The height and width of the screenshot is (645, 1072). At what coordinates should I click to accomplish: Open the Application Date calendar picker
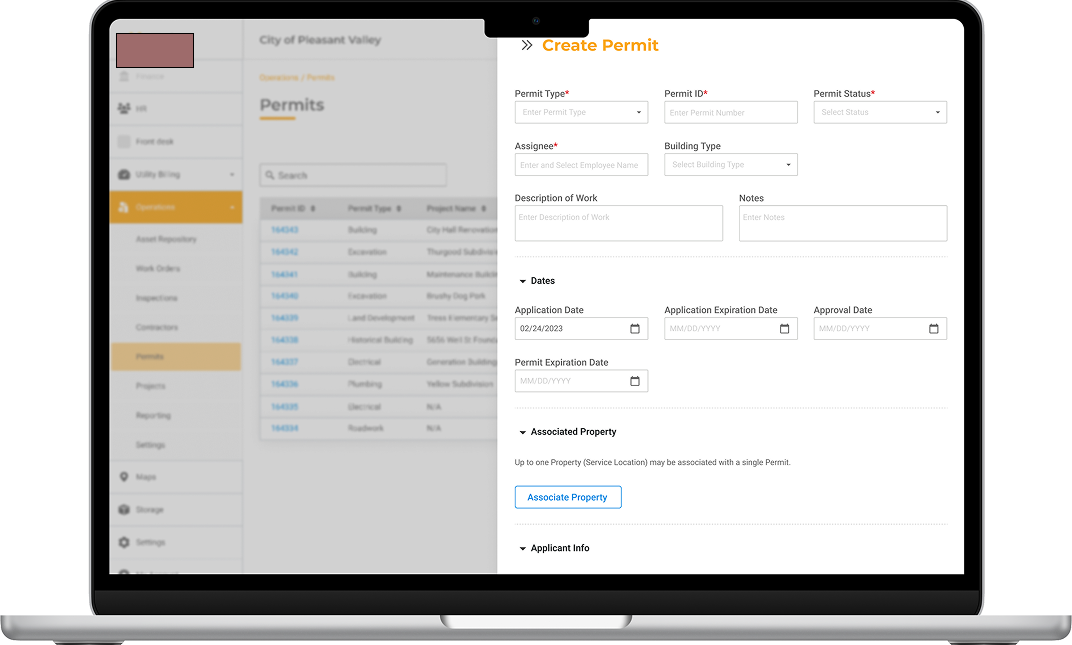635,328
